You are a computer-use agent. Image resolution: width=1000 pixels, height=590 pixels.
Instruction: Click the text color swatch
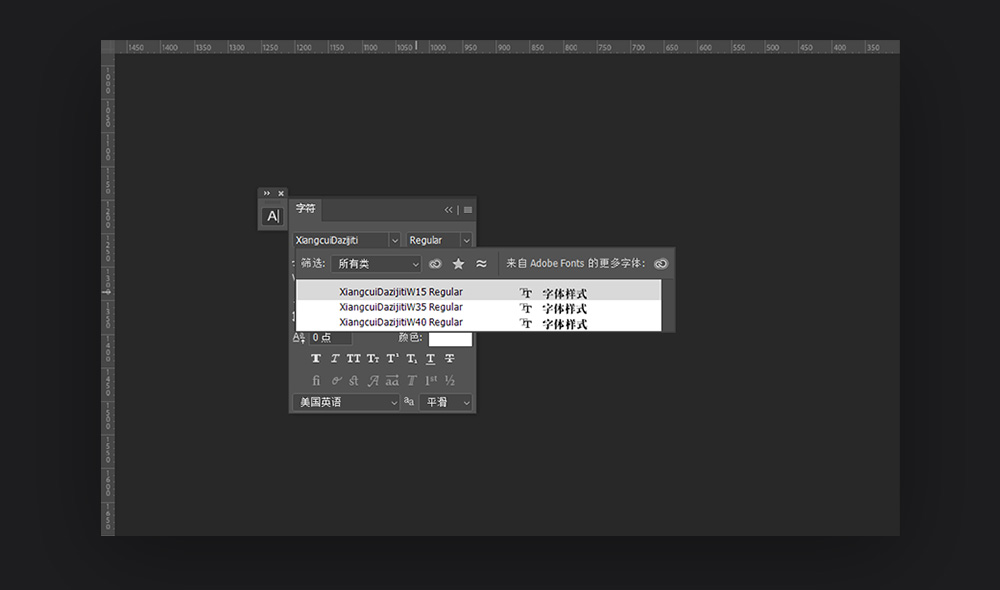tap(450, 338)
